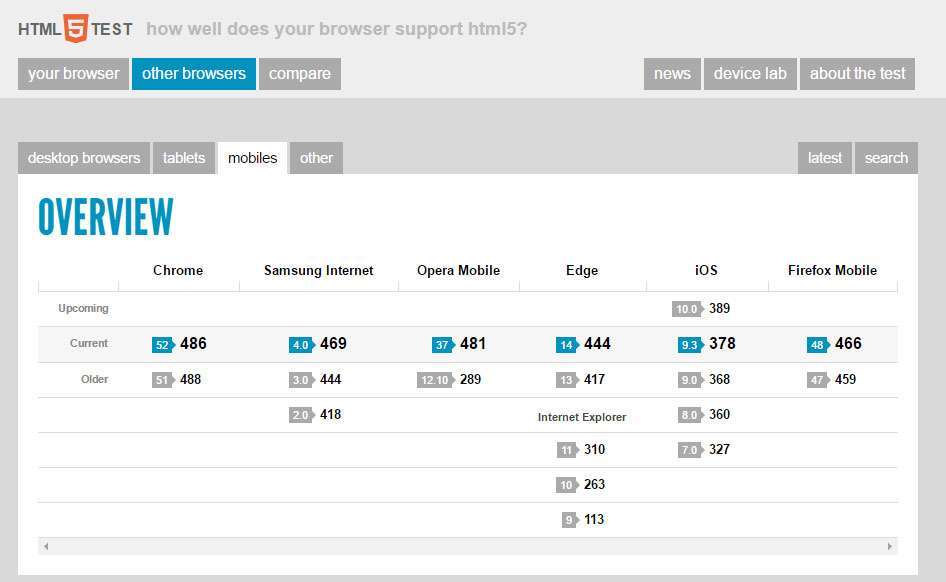Click the Upcoming row label
This screenshot has height=582, width=946.
[x=83, y=308]
